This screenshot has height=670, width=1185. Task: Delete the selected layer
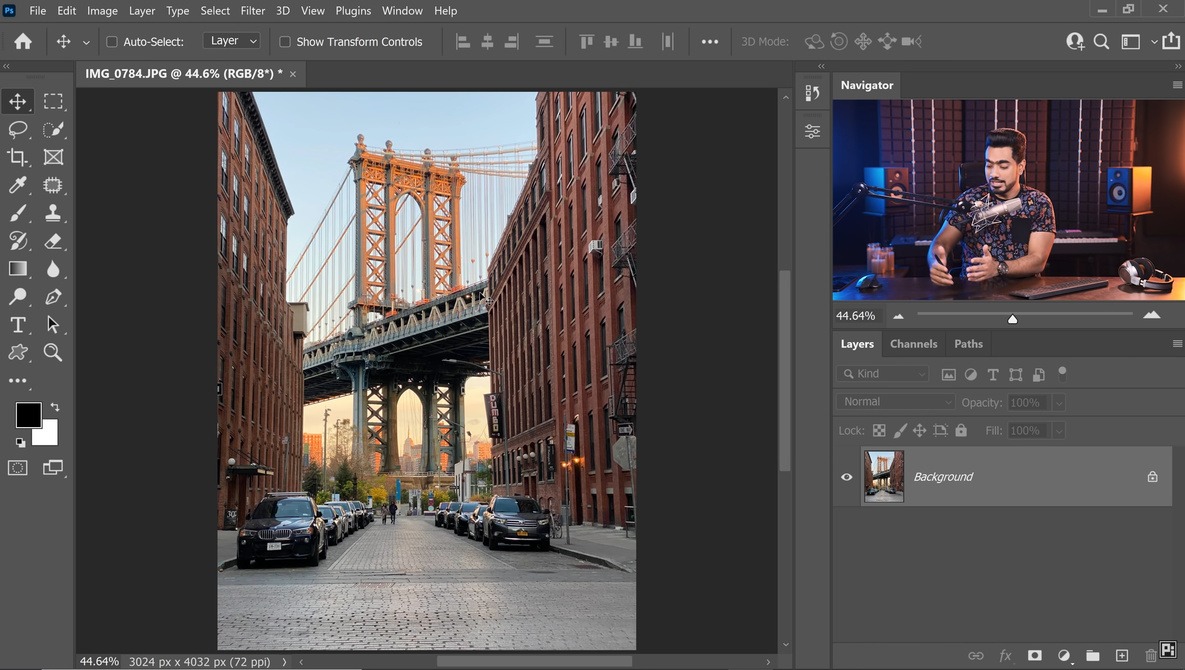[1151, 656]
